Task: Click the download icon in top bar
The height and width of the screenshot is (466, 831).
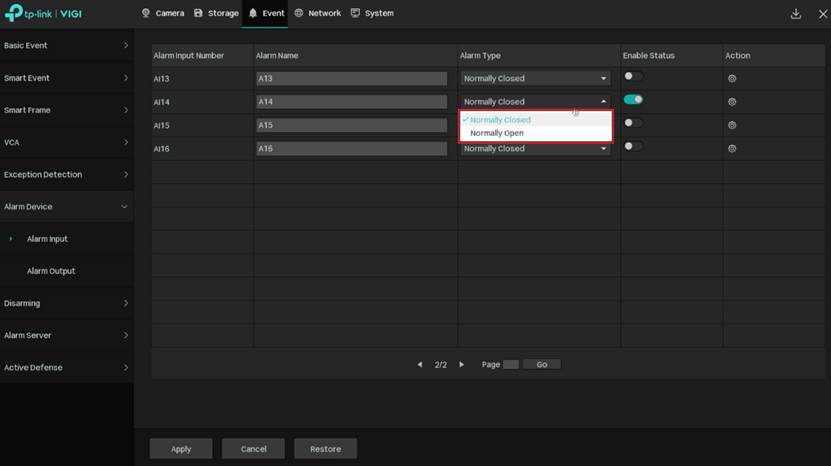Action: (796, 14)
